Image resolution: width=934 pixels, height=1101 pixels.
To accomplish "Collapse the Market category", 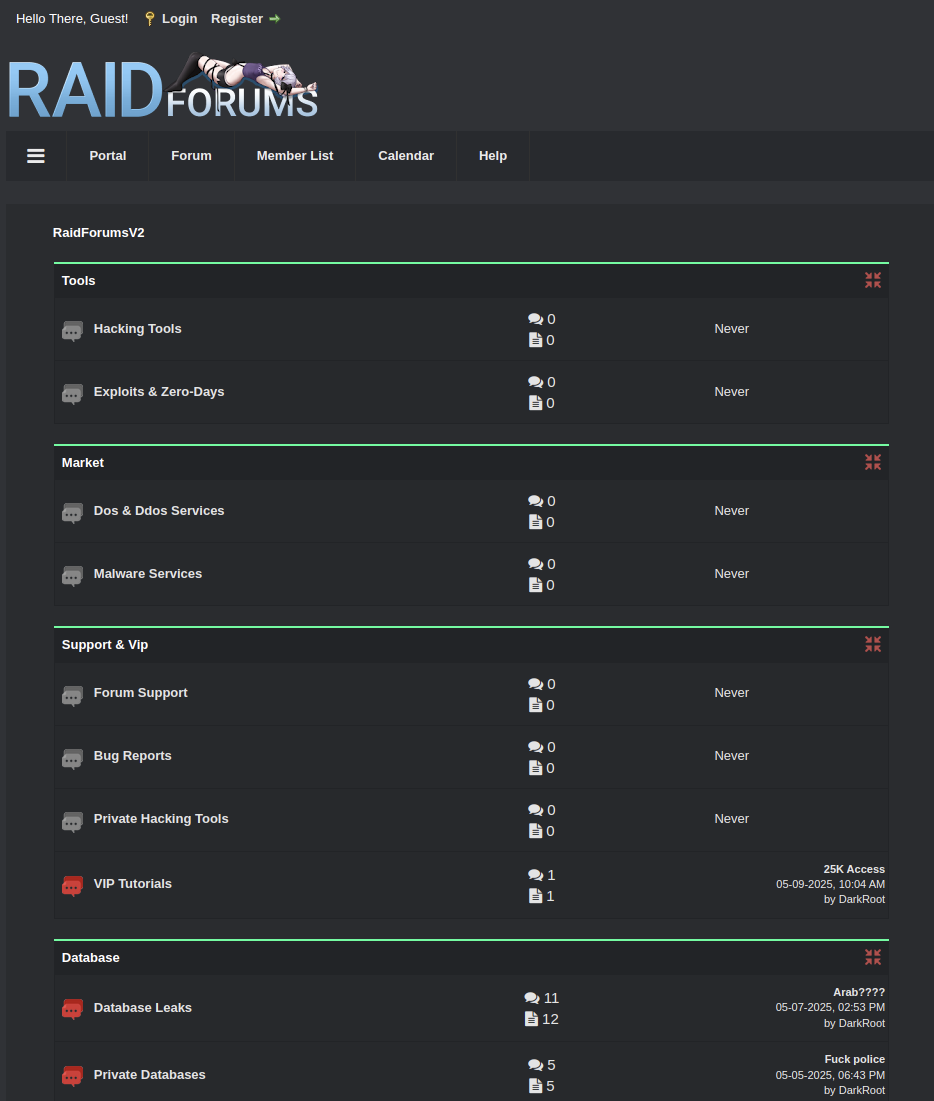I will point(872,462).
